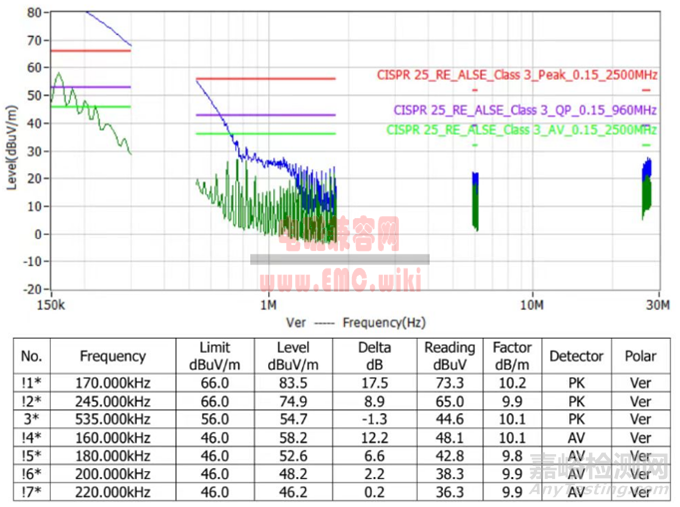Viewport: 680px width, 507px height.
Task: Select the Frequency column header
Action: [x=112, y=356]
